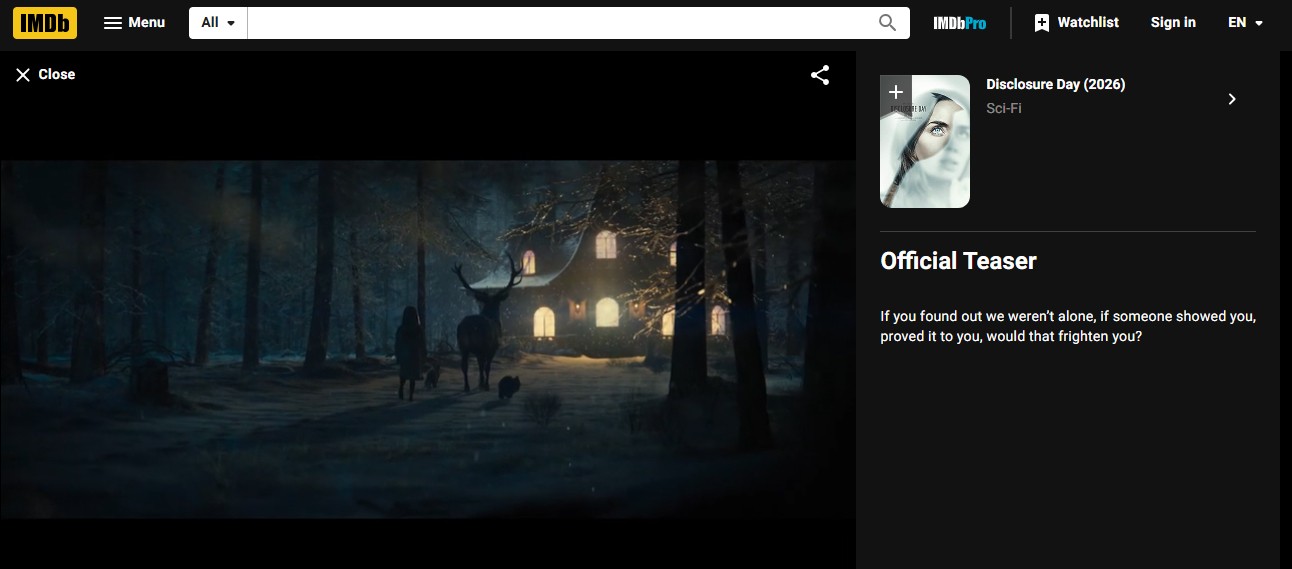This screenshot has height=569, width=1292.
Task: Click the X icon to close the video
Action: [23, 75]
